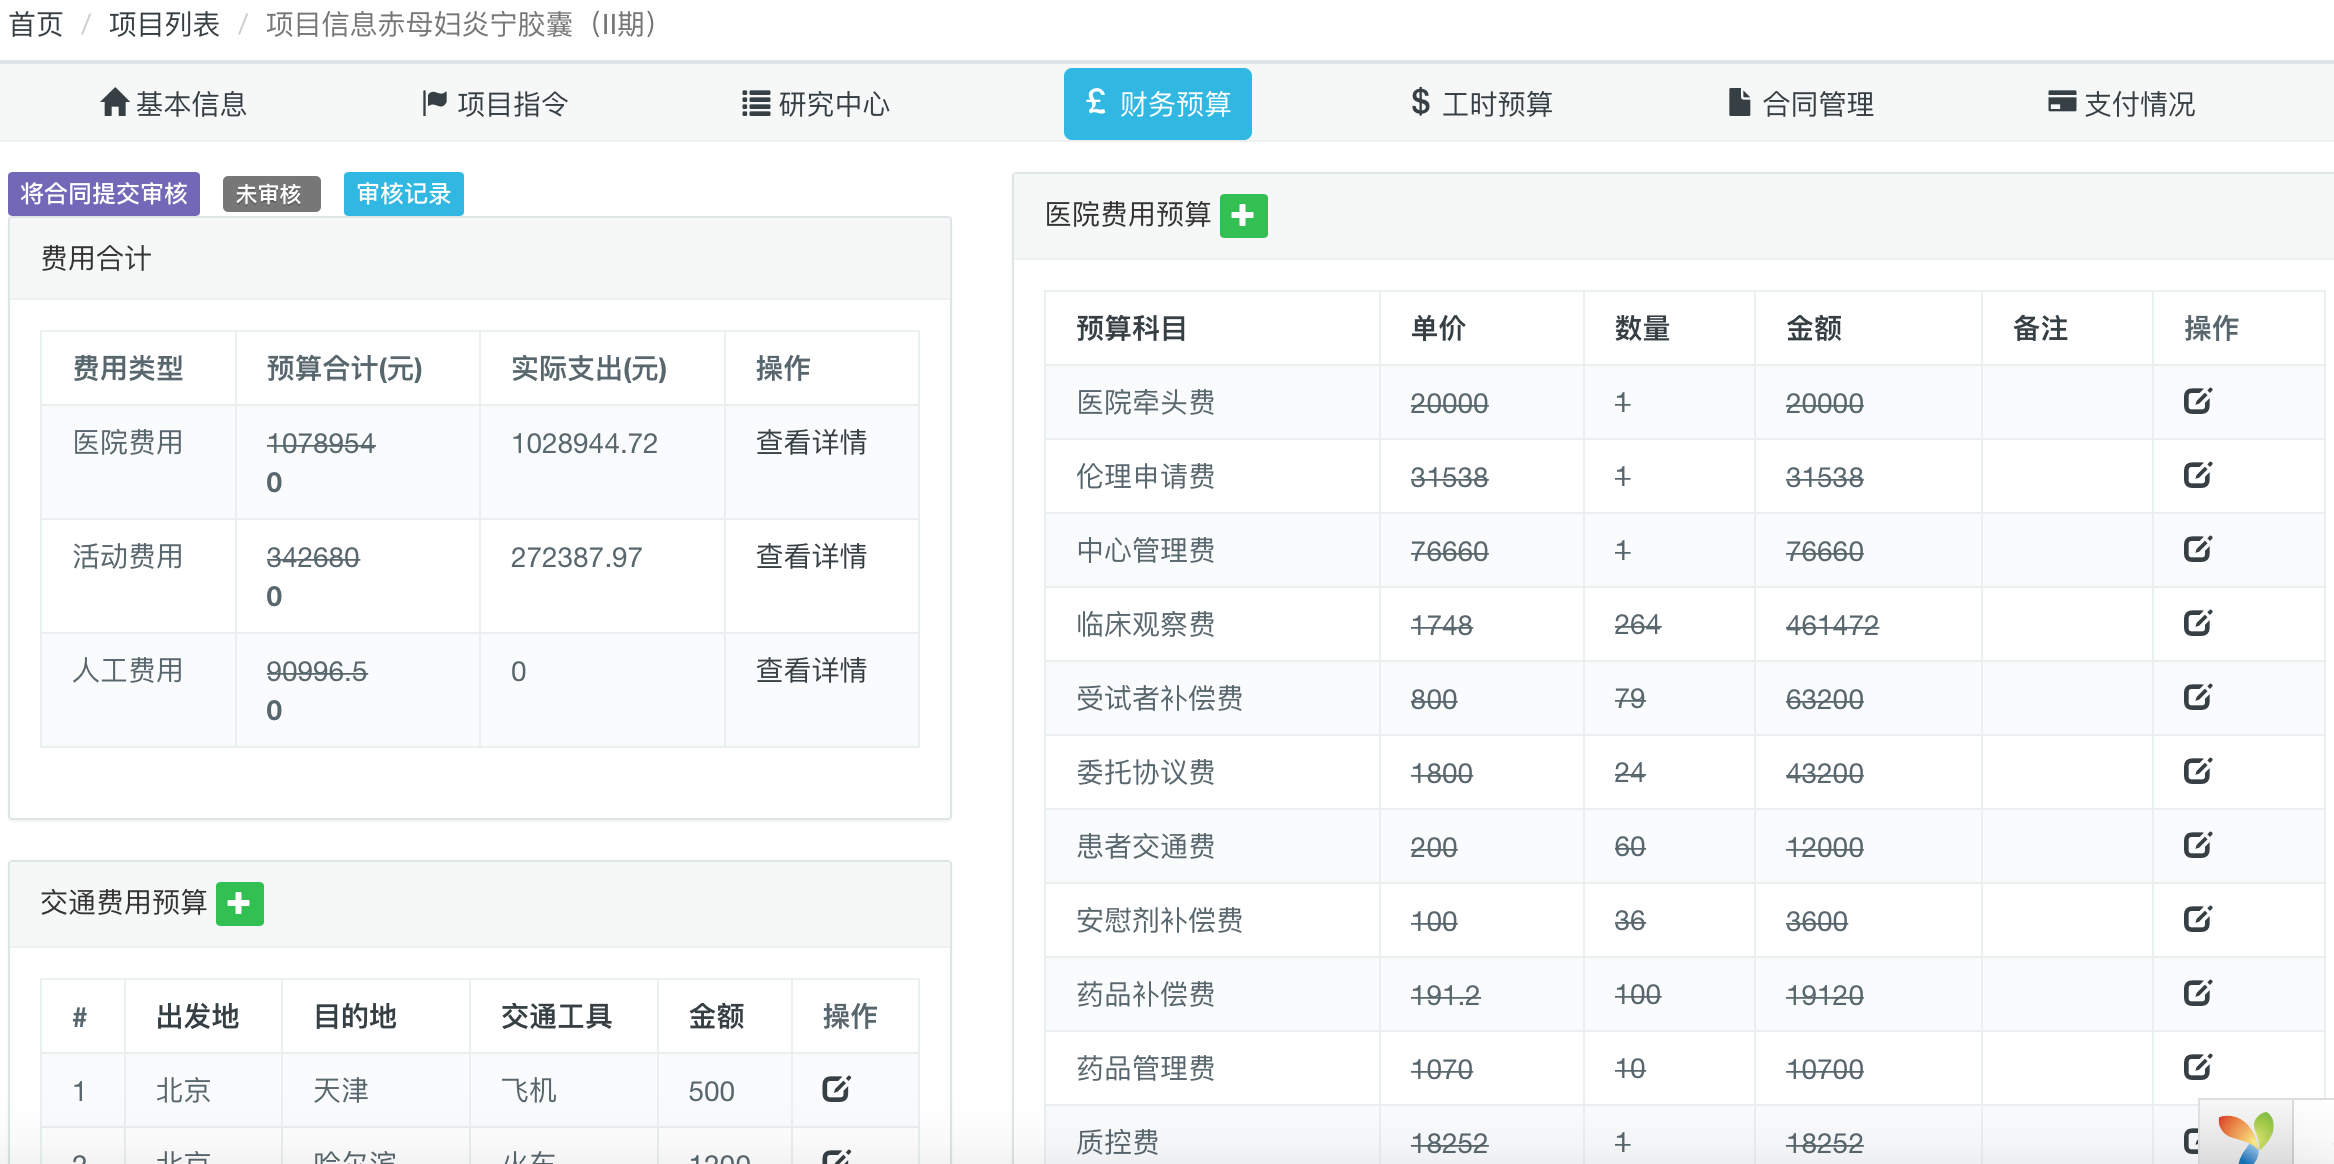Edit the 北京 to 天津 transport row
This screenshot has height=1164, width=2334.
point(836,1089)
